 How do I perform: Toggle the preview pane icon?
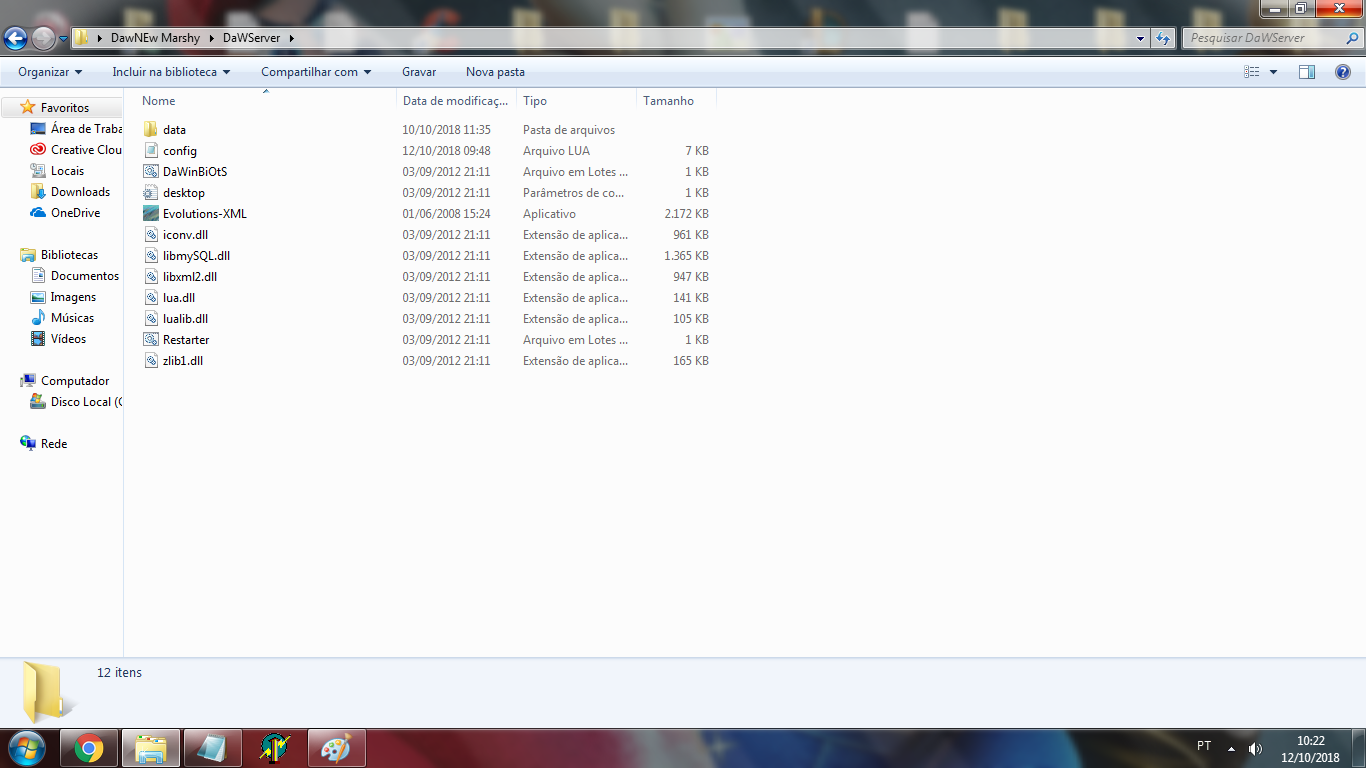click(x=1307, y=72)
